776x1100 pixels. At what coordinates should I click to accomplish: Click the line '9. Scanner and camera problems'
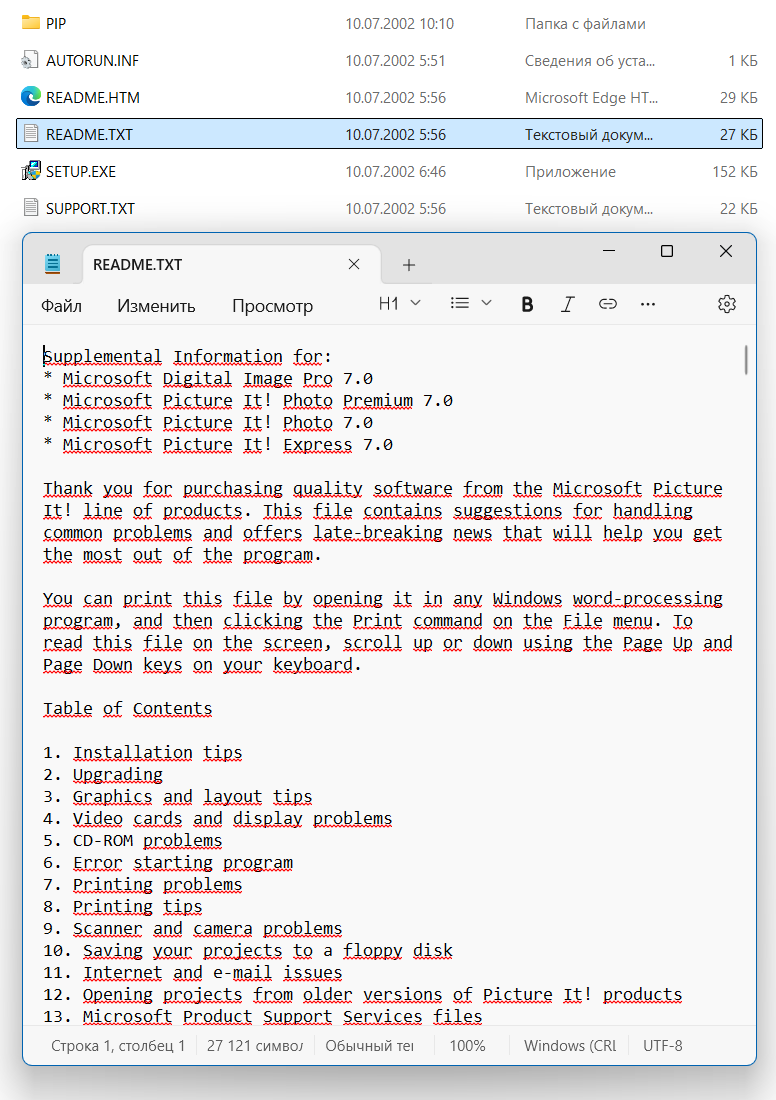[192, 929]
